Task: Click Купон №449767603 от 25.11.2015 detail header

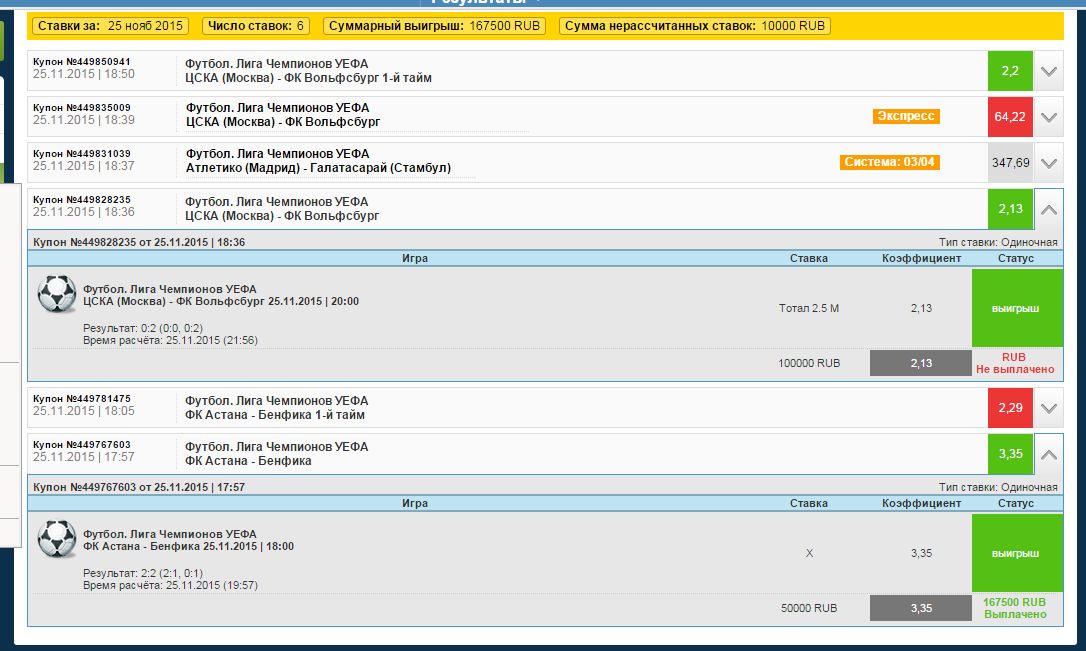Action: 139,488
